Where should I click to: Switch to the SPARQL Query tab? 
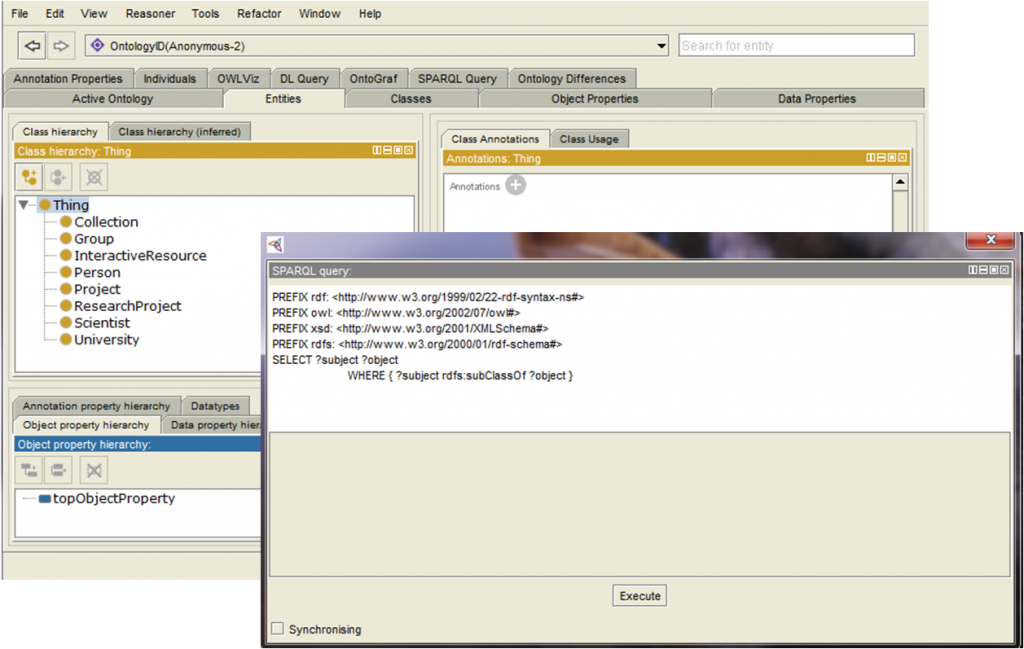coord(456,79)
